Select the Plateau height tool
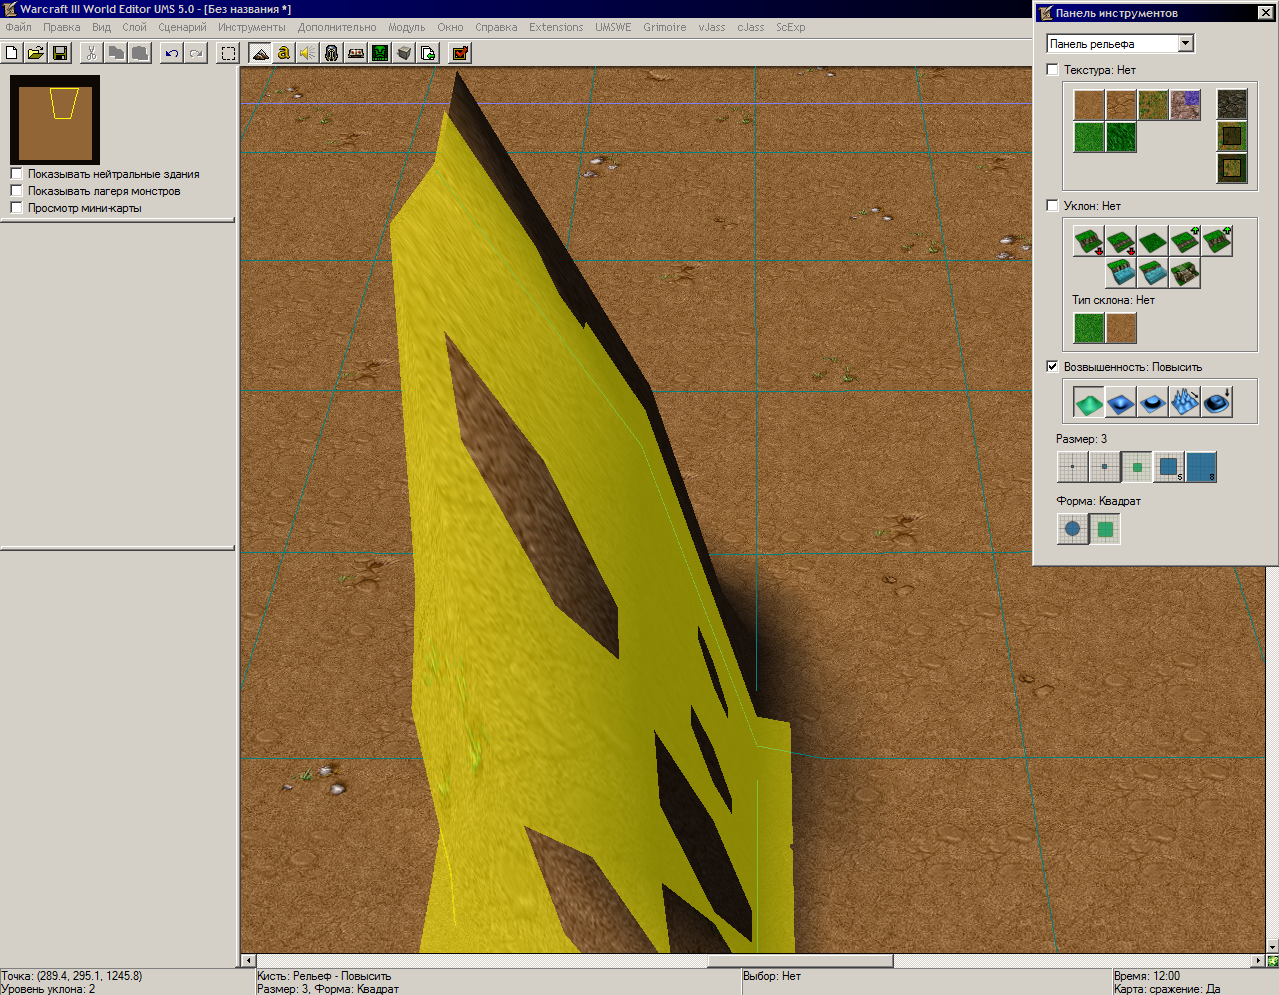This screenshot has height=995, width=1279. pos(1152,402)
